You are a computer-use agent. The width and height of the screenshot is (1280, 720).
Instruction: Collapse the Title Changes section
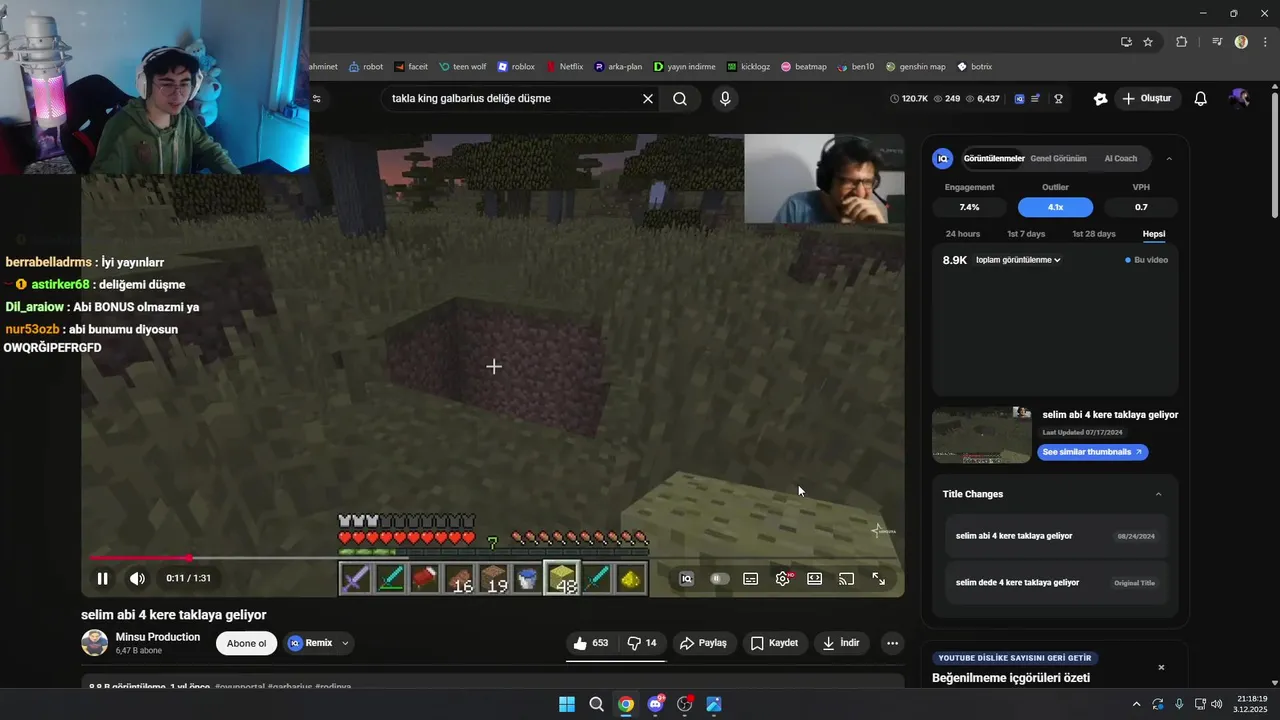point(1159,494)
